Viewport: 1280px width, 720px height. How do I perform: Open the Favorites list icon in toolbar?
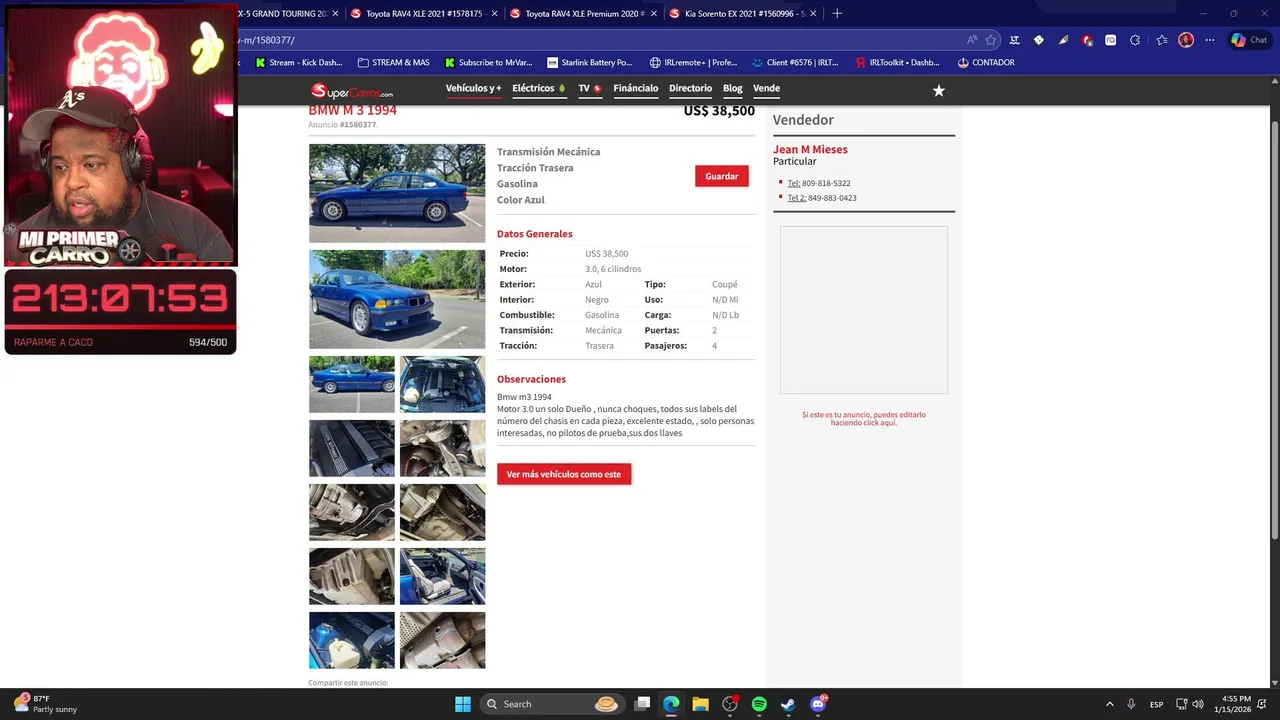click(1161, 40)
